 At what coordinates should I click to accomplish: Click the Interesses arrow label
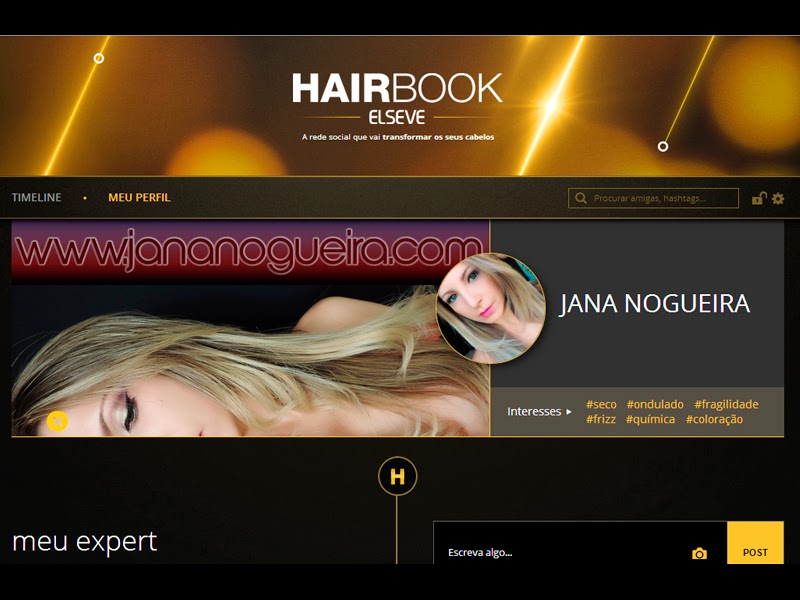pyautogui.click(x=539, y=411)
